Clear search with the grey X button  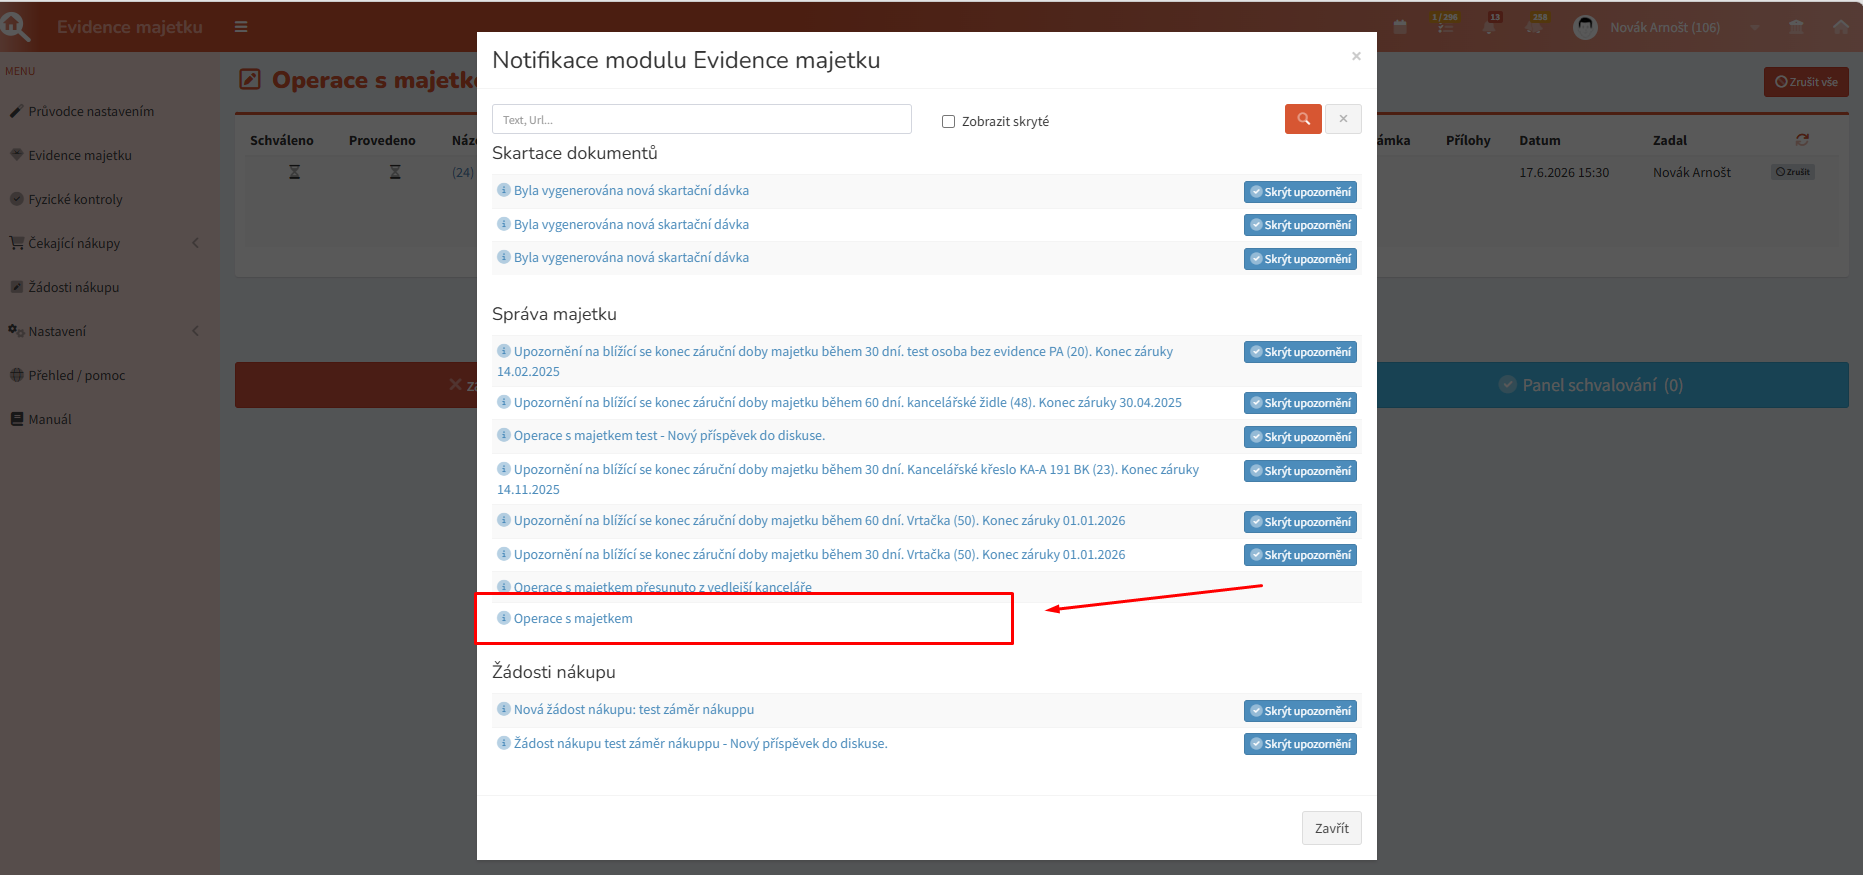(x=1343, y=119)
